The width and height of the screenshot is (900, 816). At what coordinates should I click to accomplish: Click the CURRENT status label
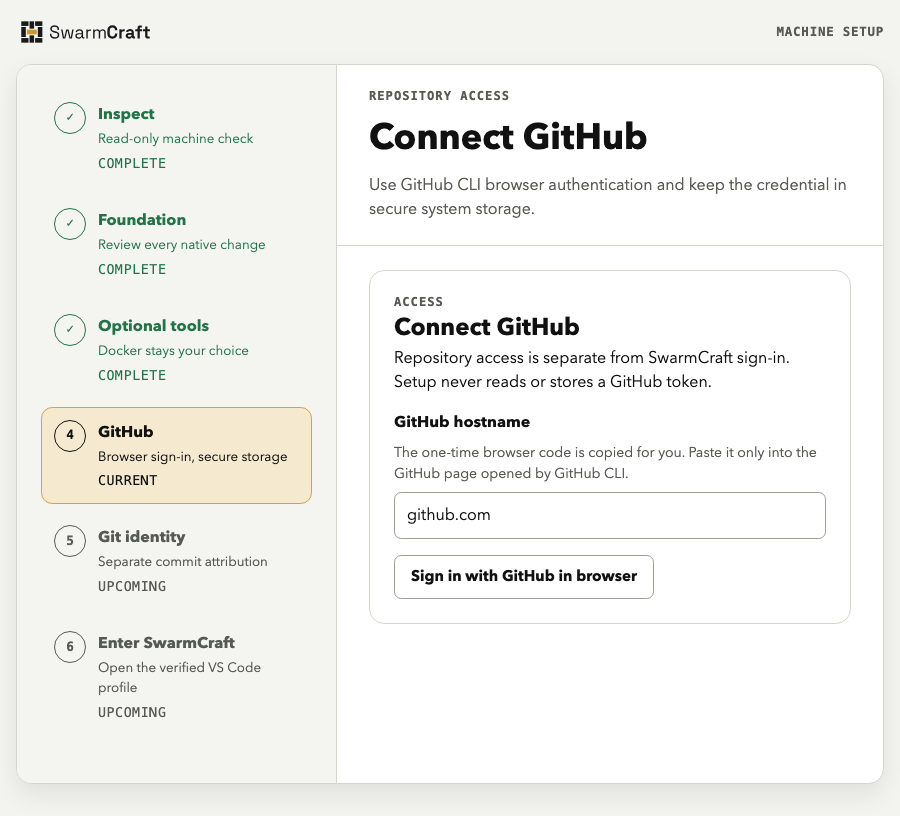coord(127,480)
